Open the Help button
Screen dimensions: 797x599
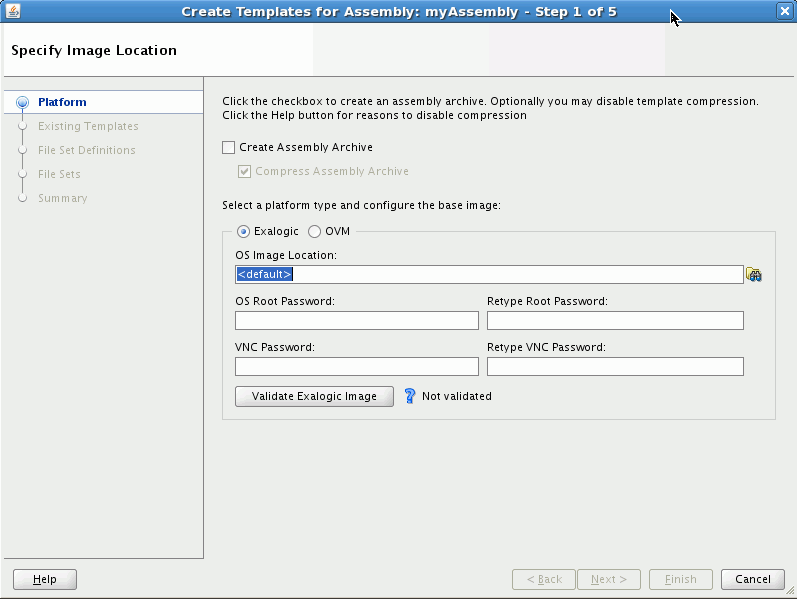point(45,579)
